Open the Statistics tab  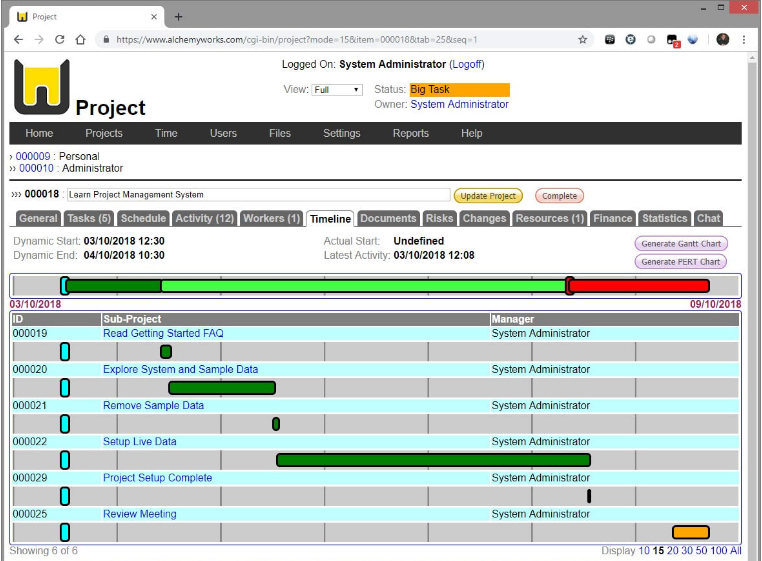pyautogui.click(x=664, y=218)
